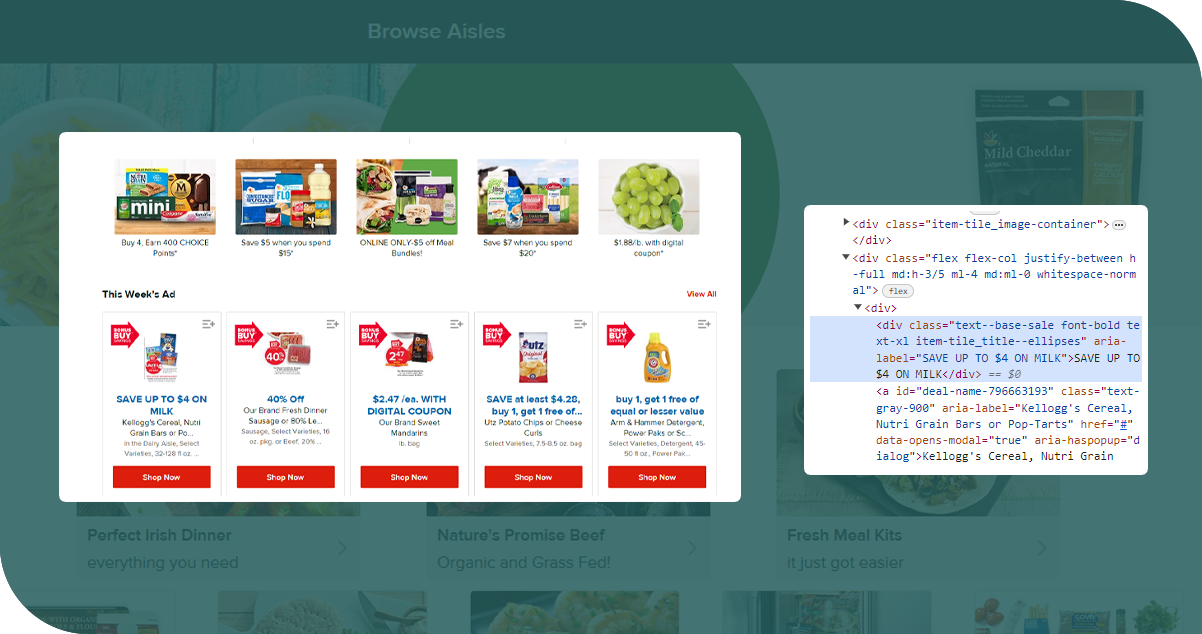
Task: Click the ellipsis badge after item-tile_image-container
Action: coord(1119,224)
